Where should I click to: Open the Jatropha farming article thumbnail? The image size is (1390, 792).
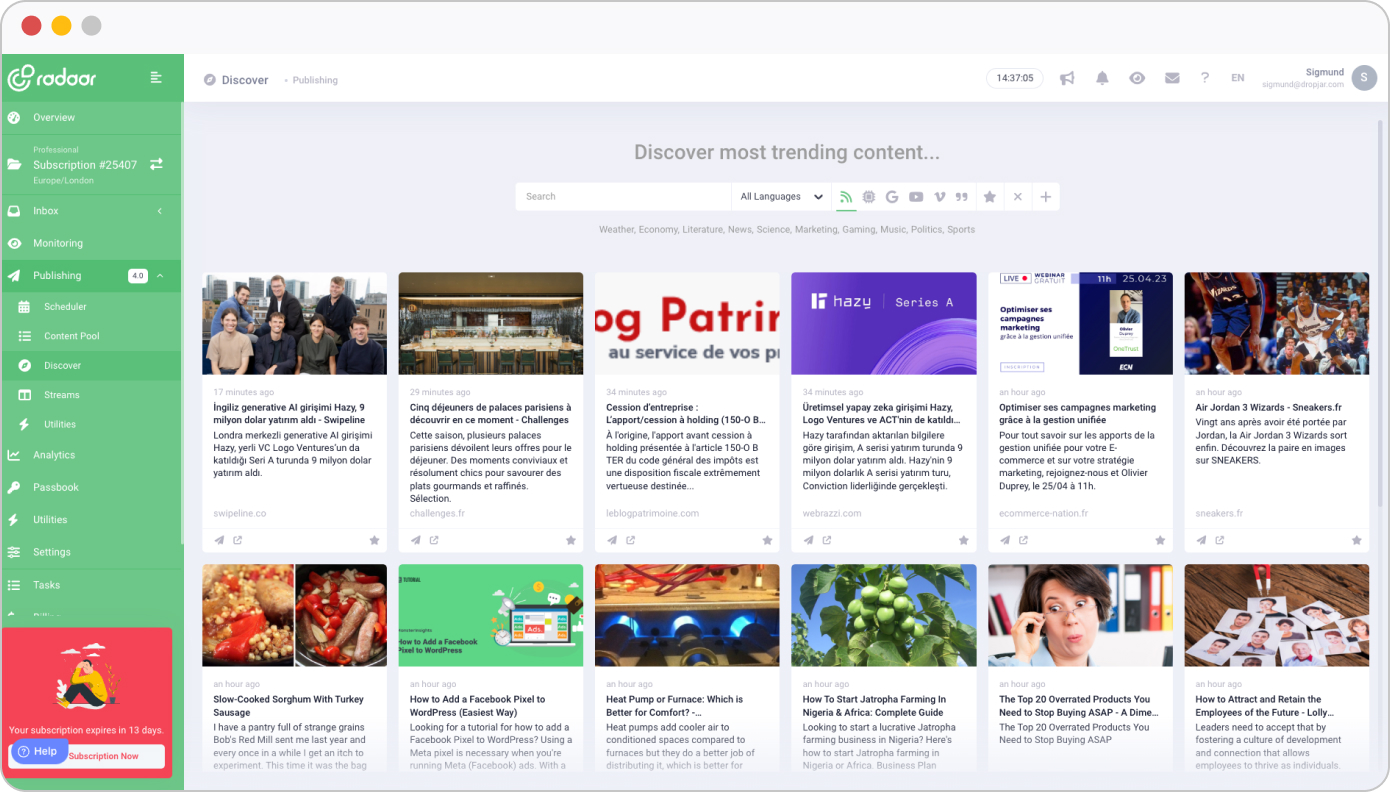(884, 615)
